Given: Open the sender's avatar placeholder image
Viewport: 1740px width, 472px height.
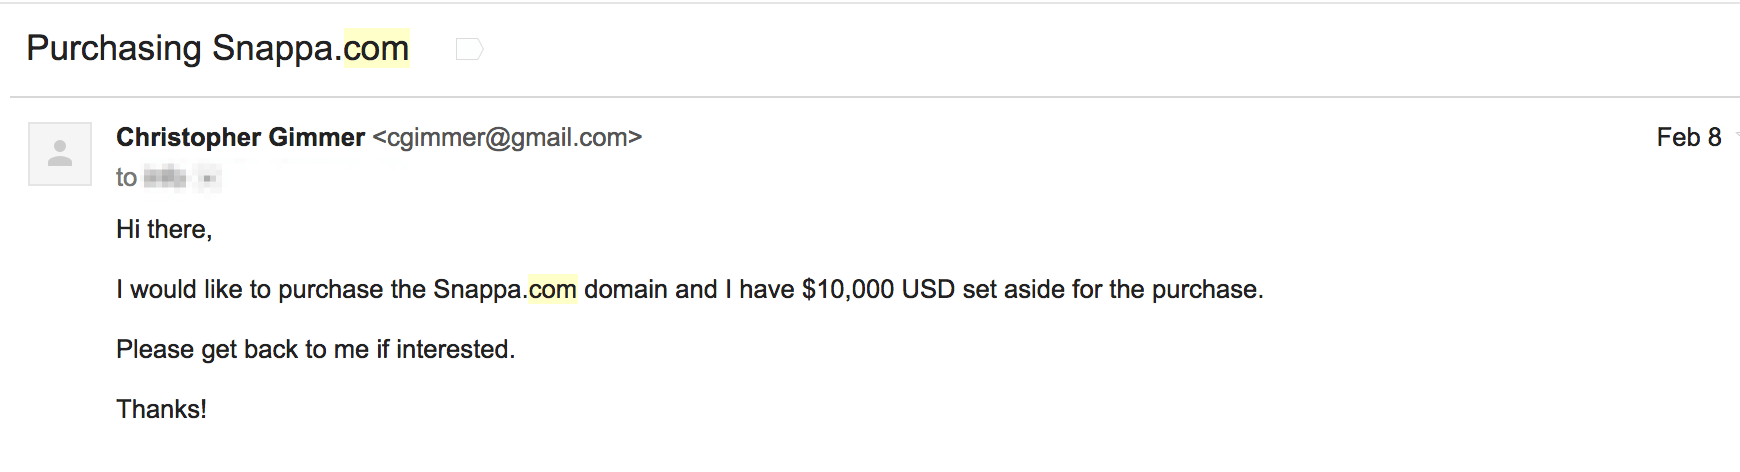Looking at the screenshot, I should click(60, 154).
